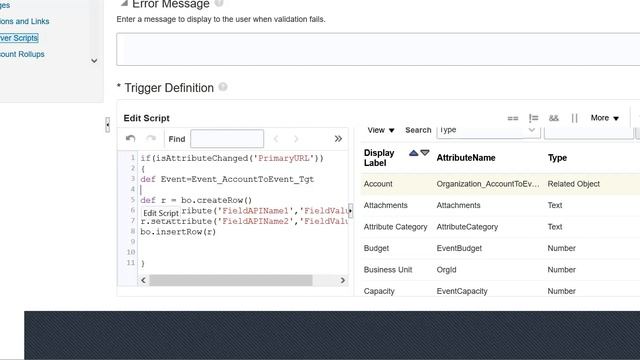The height and width of the screenshot is (360, 640).
Task: Click in the error message text box
Action: (378, 49)
